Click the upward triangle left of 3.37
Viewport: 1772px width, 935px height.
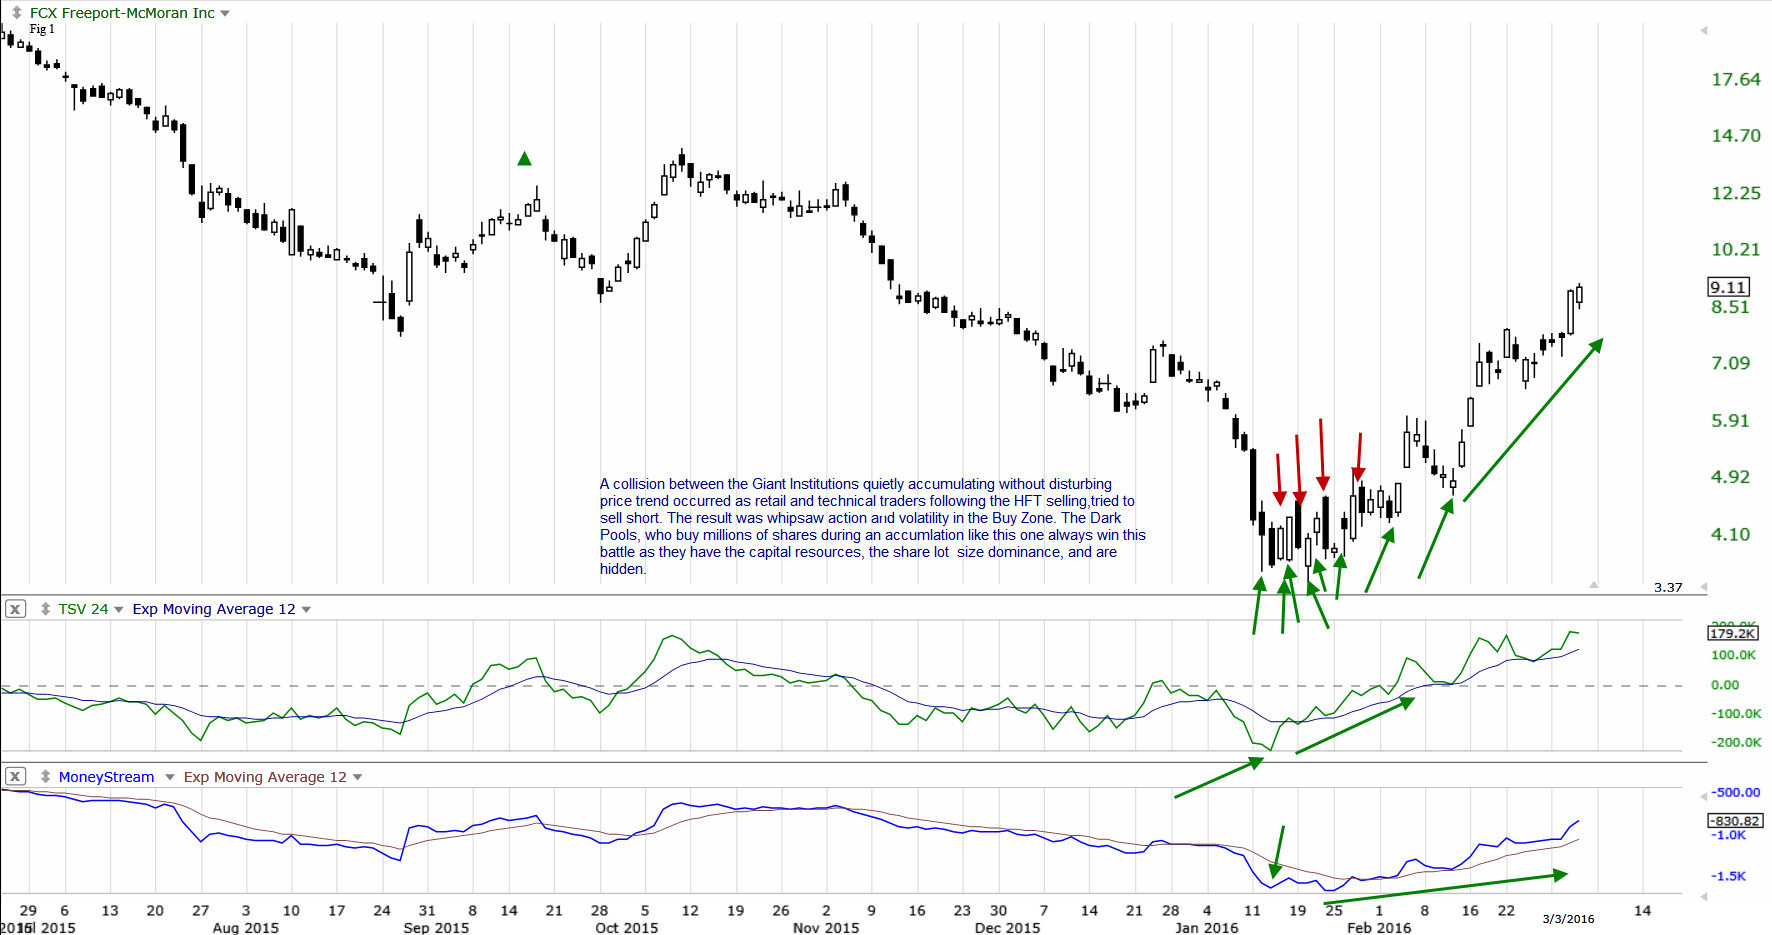click(x=1594, y=584)
